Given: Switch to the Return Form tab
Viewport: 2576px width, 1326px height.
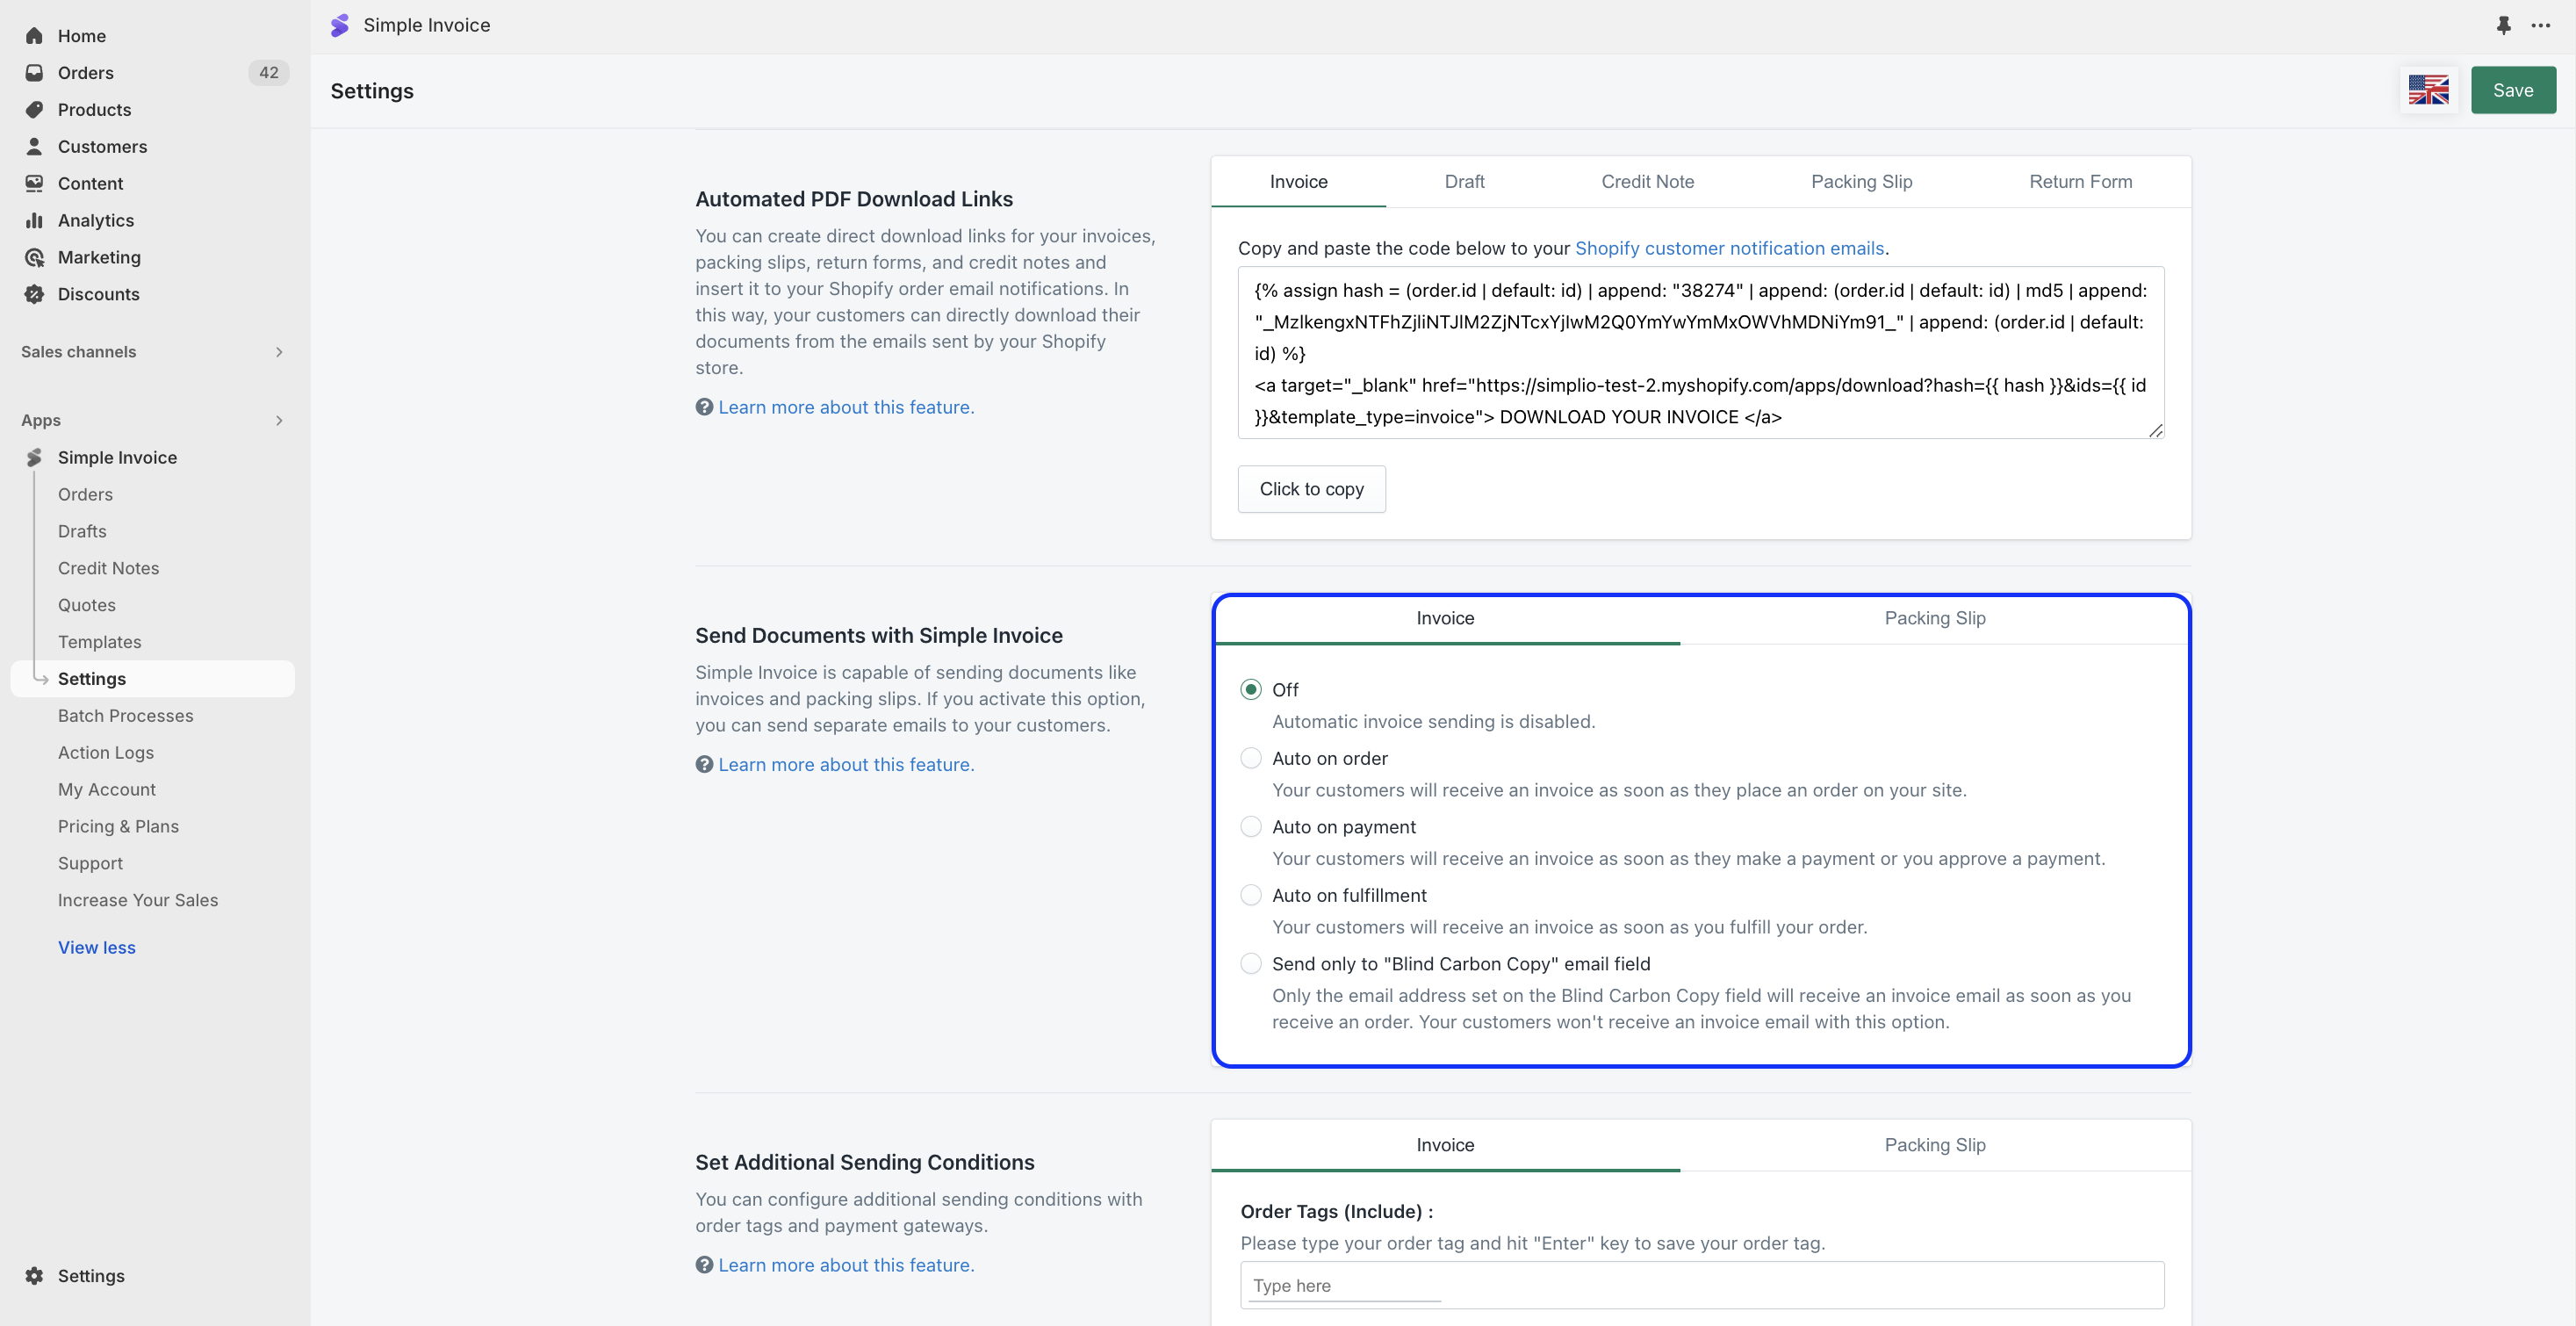Looking at the screenshot, I should point(2080,182).
